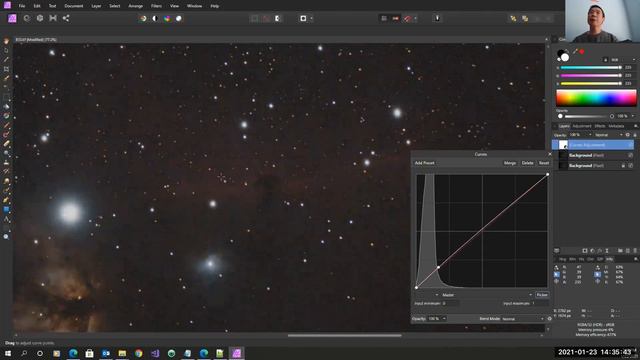The width and height of the screenshot is (640, 360).
Task: Click the Input minimum field in Curves
Action: [x=450, y=304]
